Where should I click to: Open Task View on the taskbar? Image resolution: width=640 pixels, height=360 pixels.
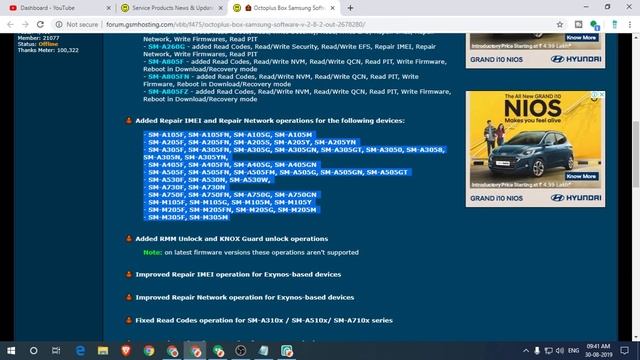click(x=56, y=351)
